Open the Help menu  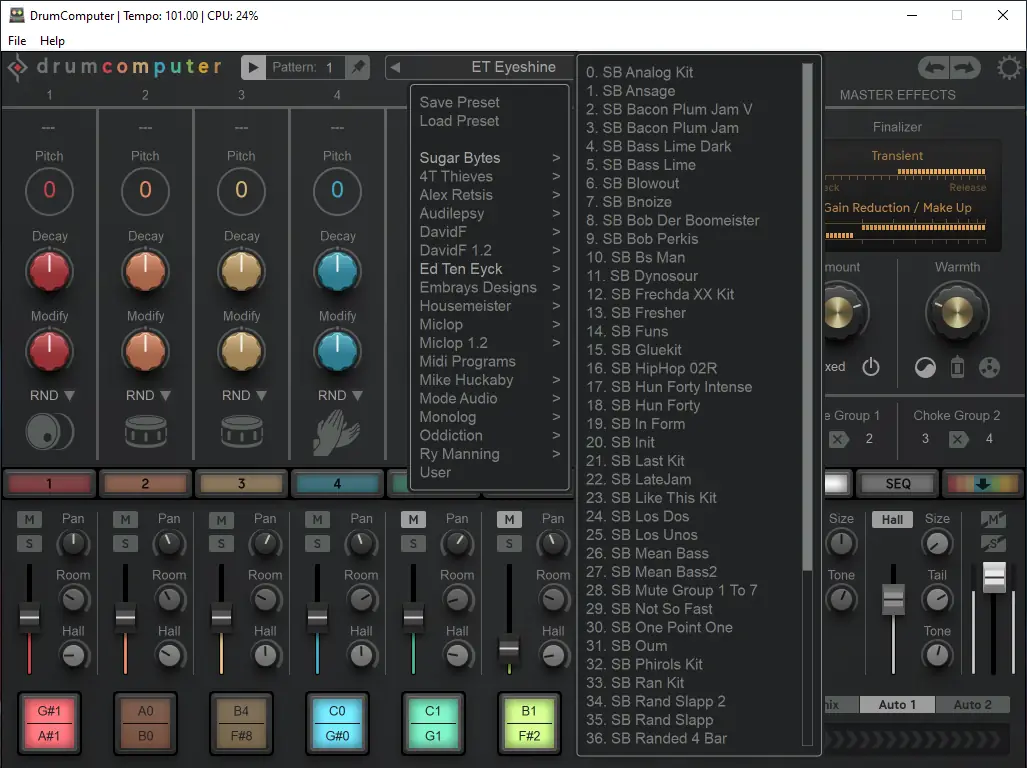52,41
